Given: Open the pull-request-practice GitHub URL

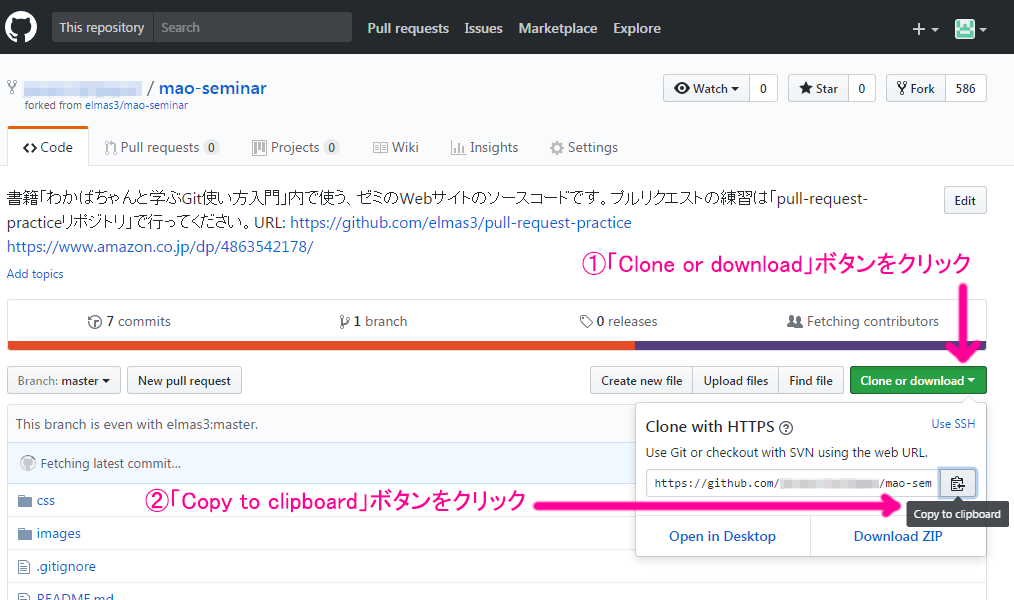Looking at the screenshot, I should click(460, 222).
